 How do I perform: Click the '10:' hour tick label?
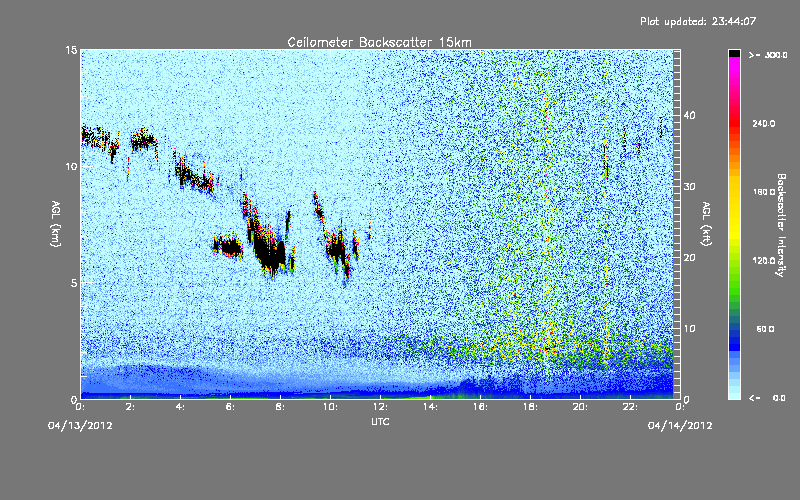[330, 407]
